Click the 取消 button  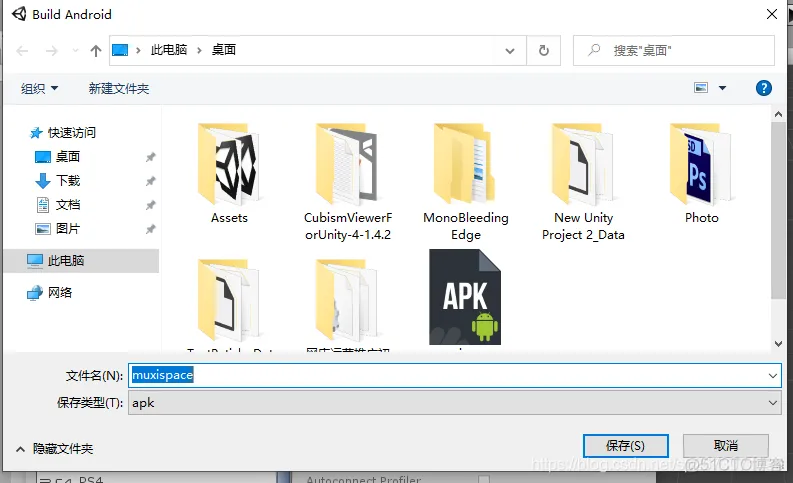coord(726,446)
